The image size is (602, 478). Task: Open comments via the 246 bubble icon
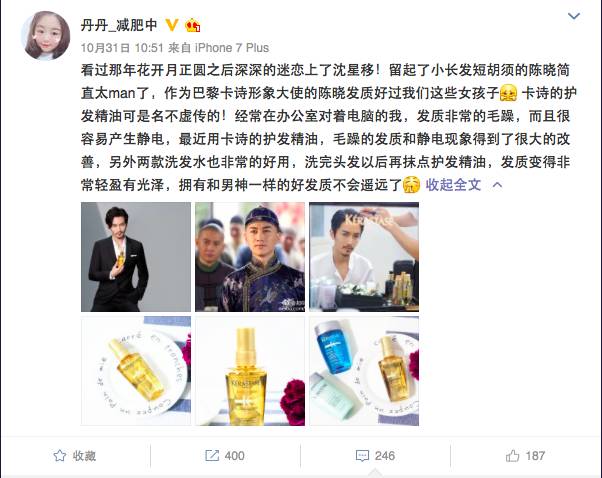click(x=375, y=456)
